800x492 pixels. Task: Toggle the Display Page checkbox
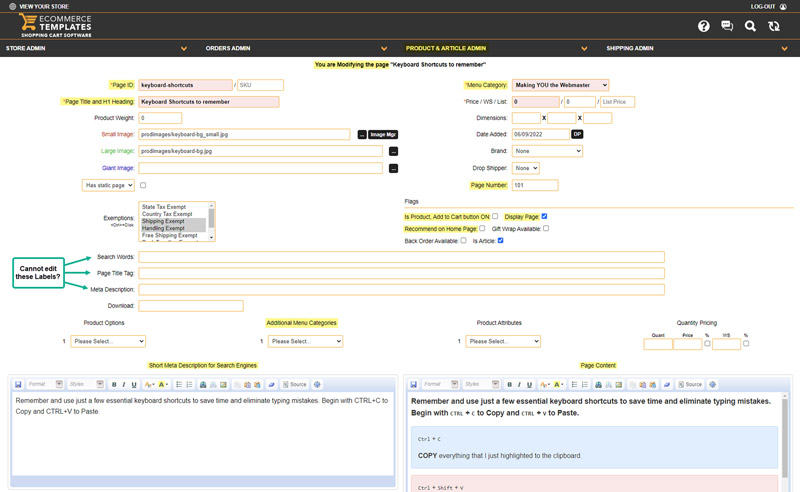tap(544, 216)
